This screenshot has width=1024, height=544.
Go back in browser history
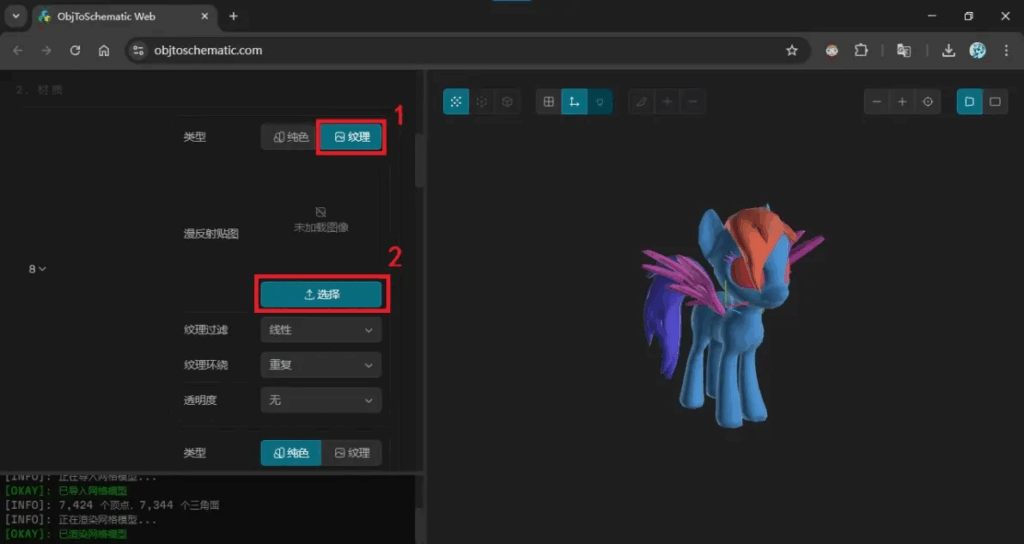(18, 50)
